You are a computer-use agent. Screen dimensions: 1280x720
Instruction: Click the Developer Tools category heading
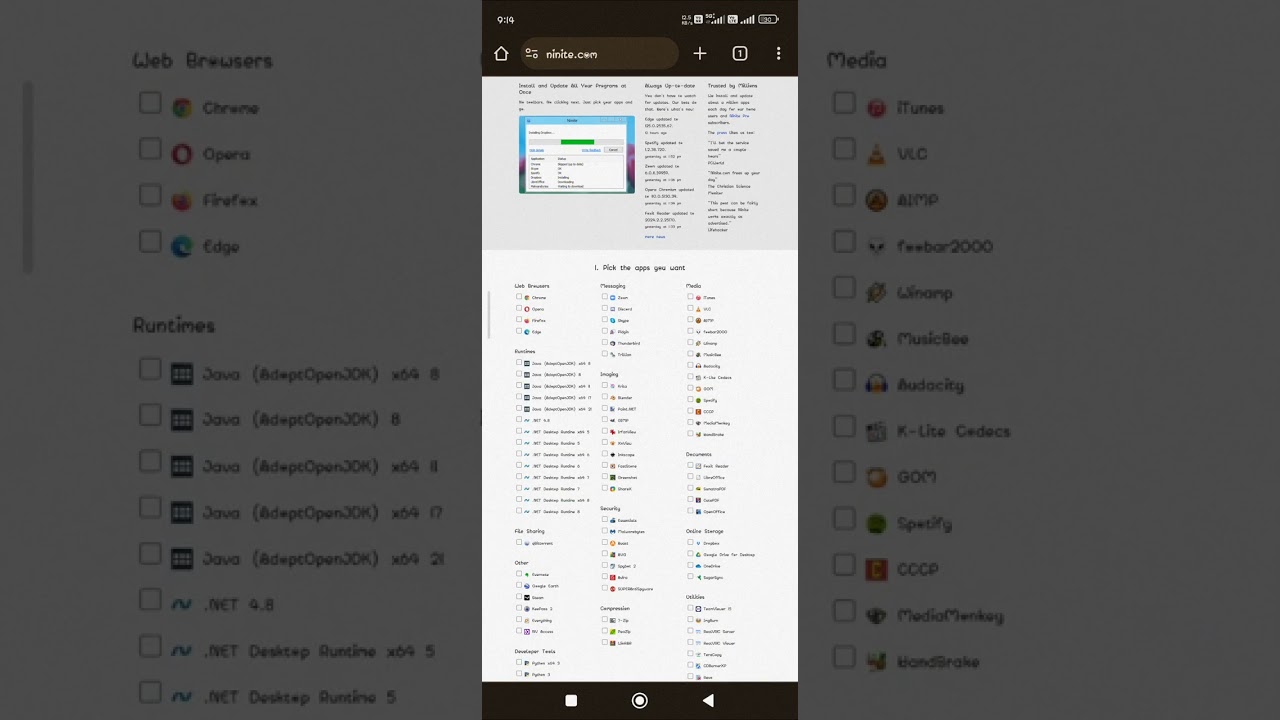pos(535,651)
